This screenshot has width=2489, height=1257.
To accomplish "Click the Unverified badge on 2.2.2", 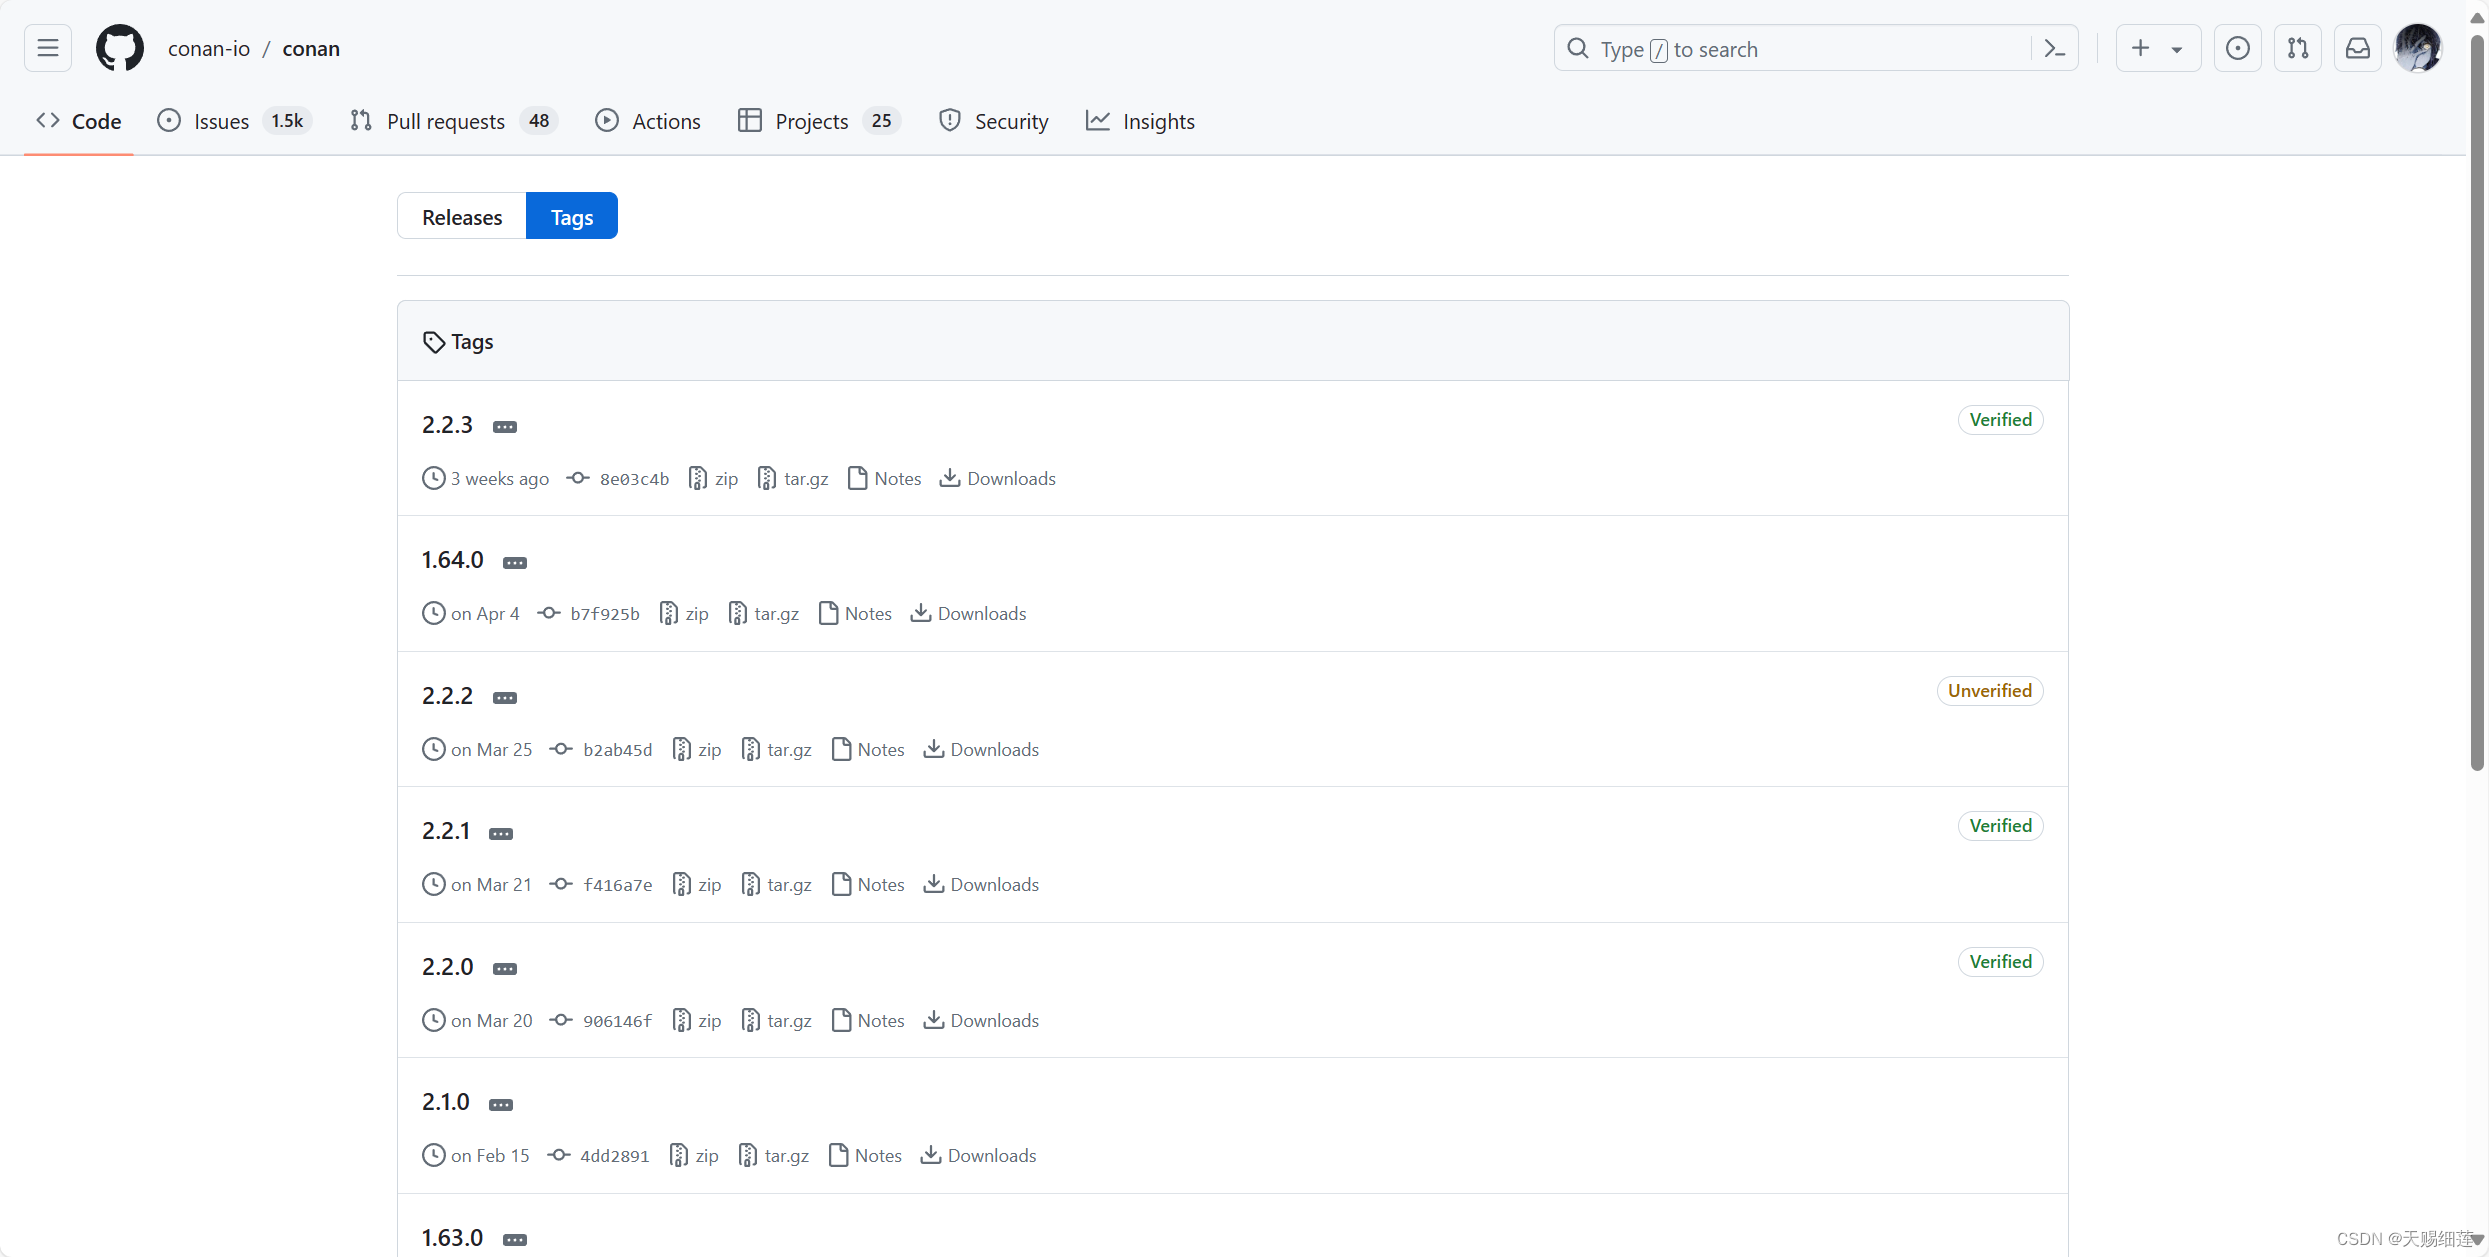I will point(1989,691).
